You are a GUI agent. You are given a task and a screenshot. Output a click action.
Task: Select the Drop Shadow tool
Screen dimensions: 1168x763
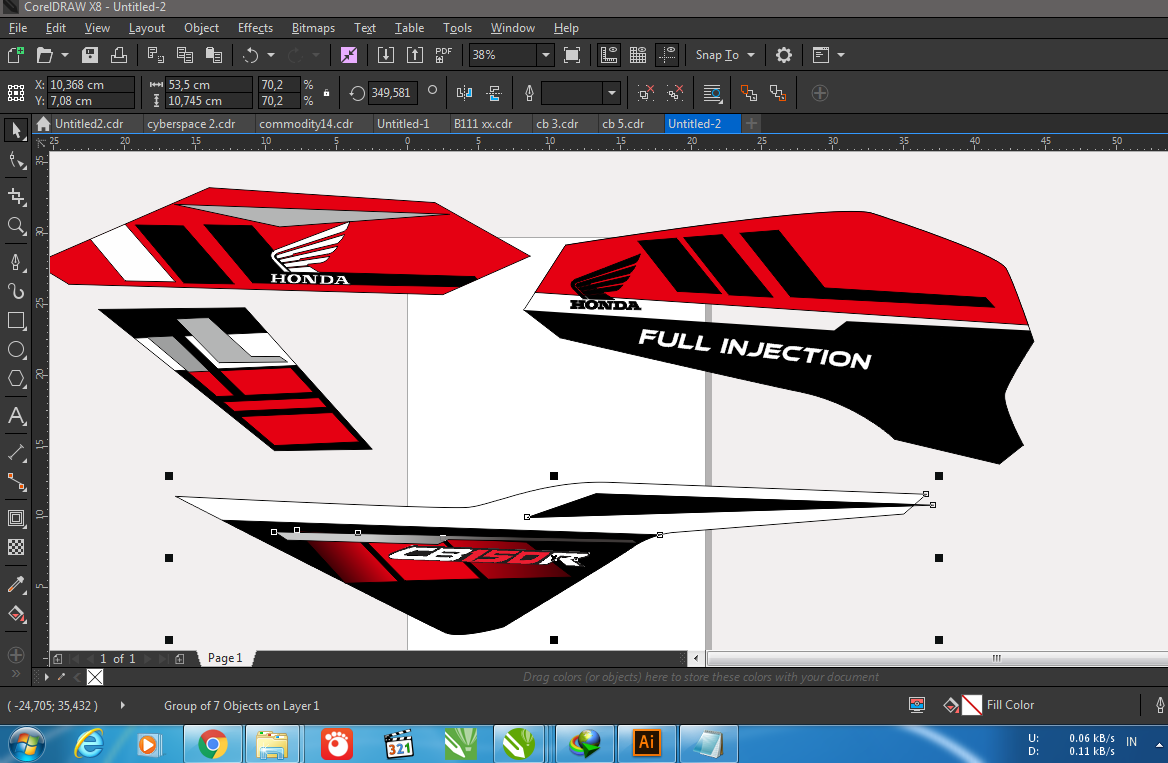click(16, 518)
